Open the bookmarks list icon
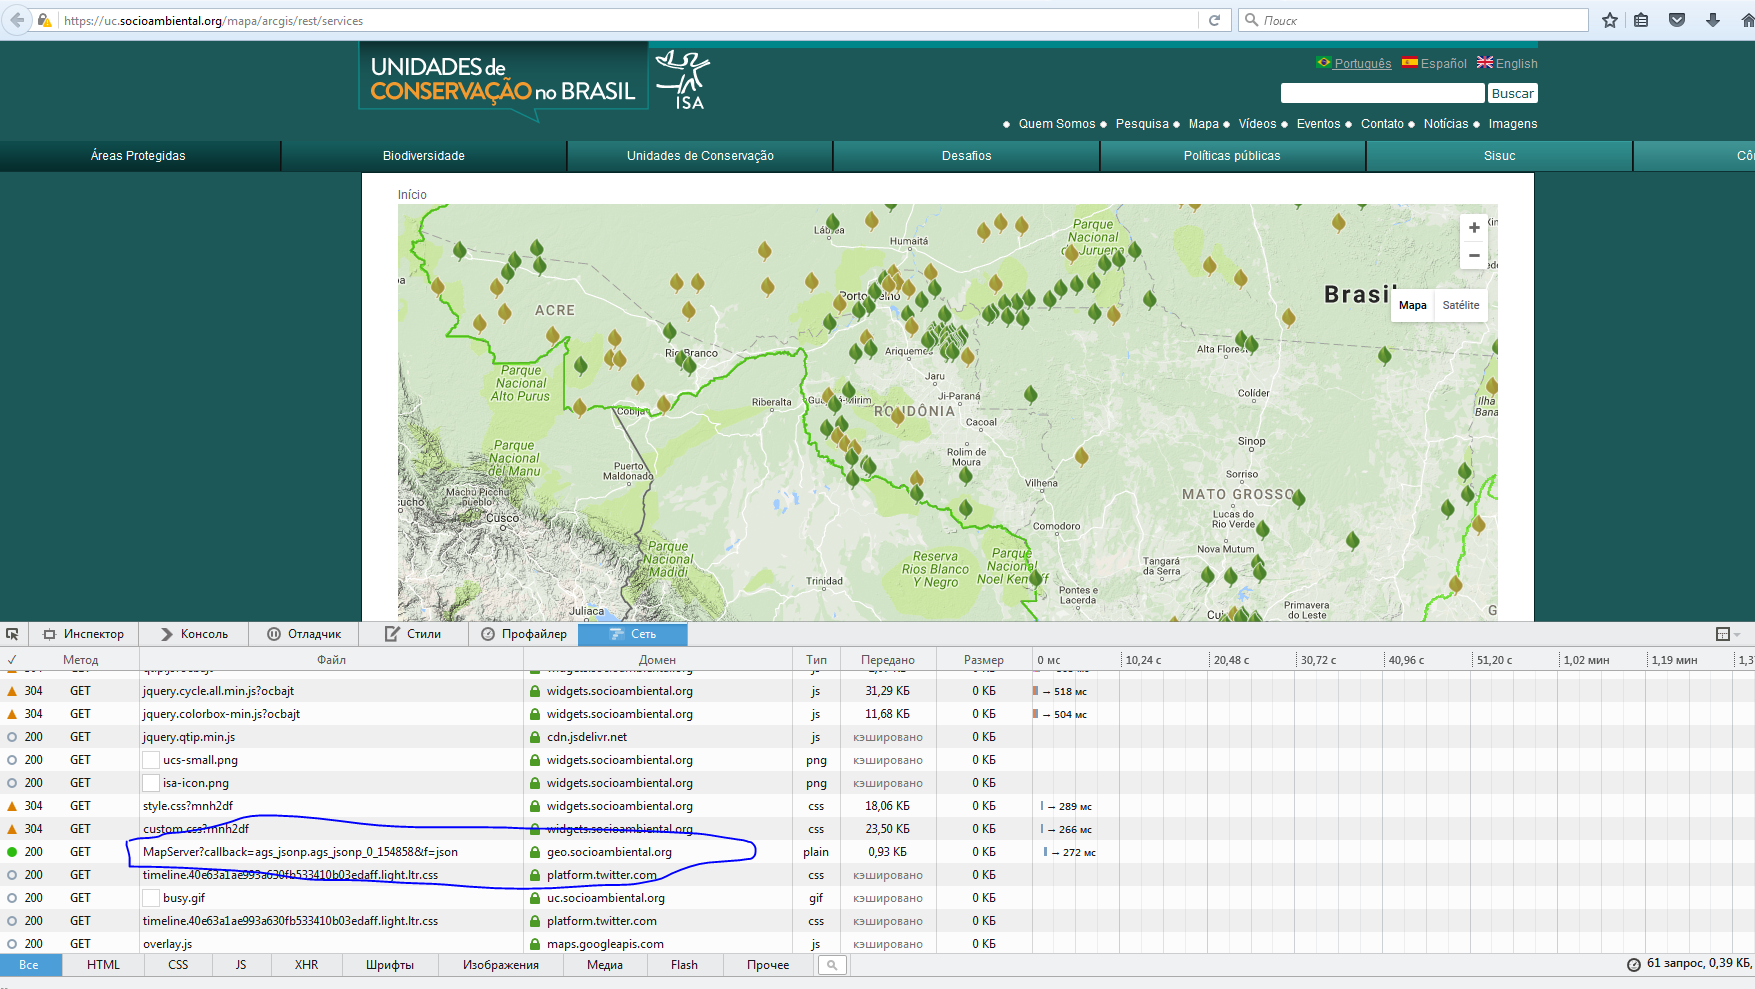Viewport: 1755px width, 989px height. [1641, 20]
